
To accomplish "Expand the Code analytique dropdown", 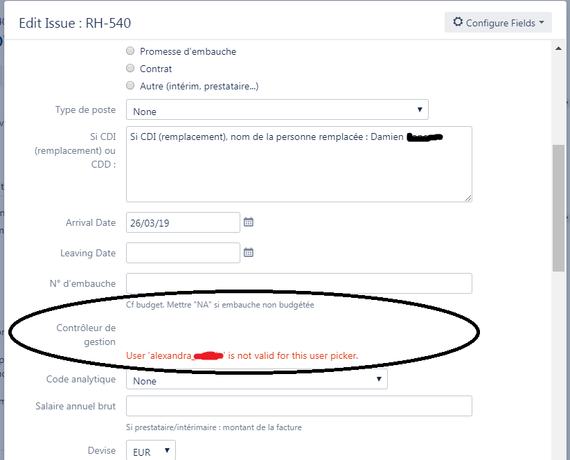I will click(x=257, y=379).
